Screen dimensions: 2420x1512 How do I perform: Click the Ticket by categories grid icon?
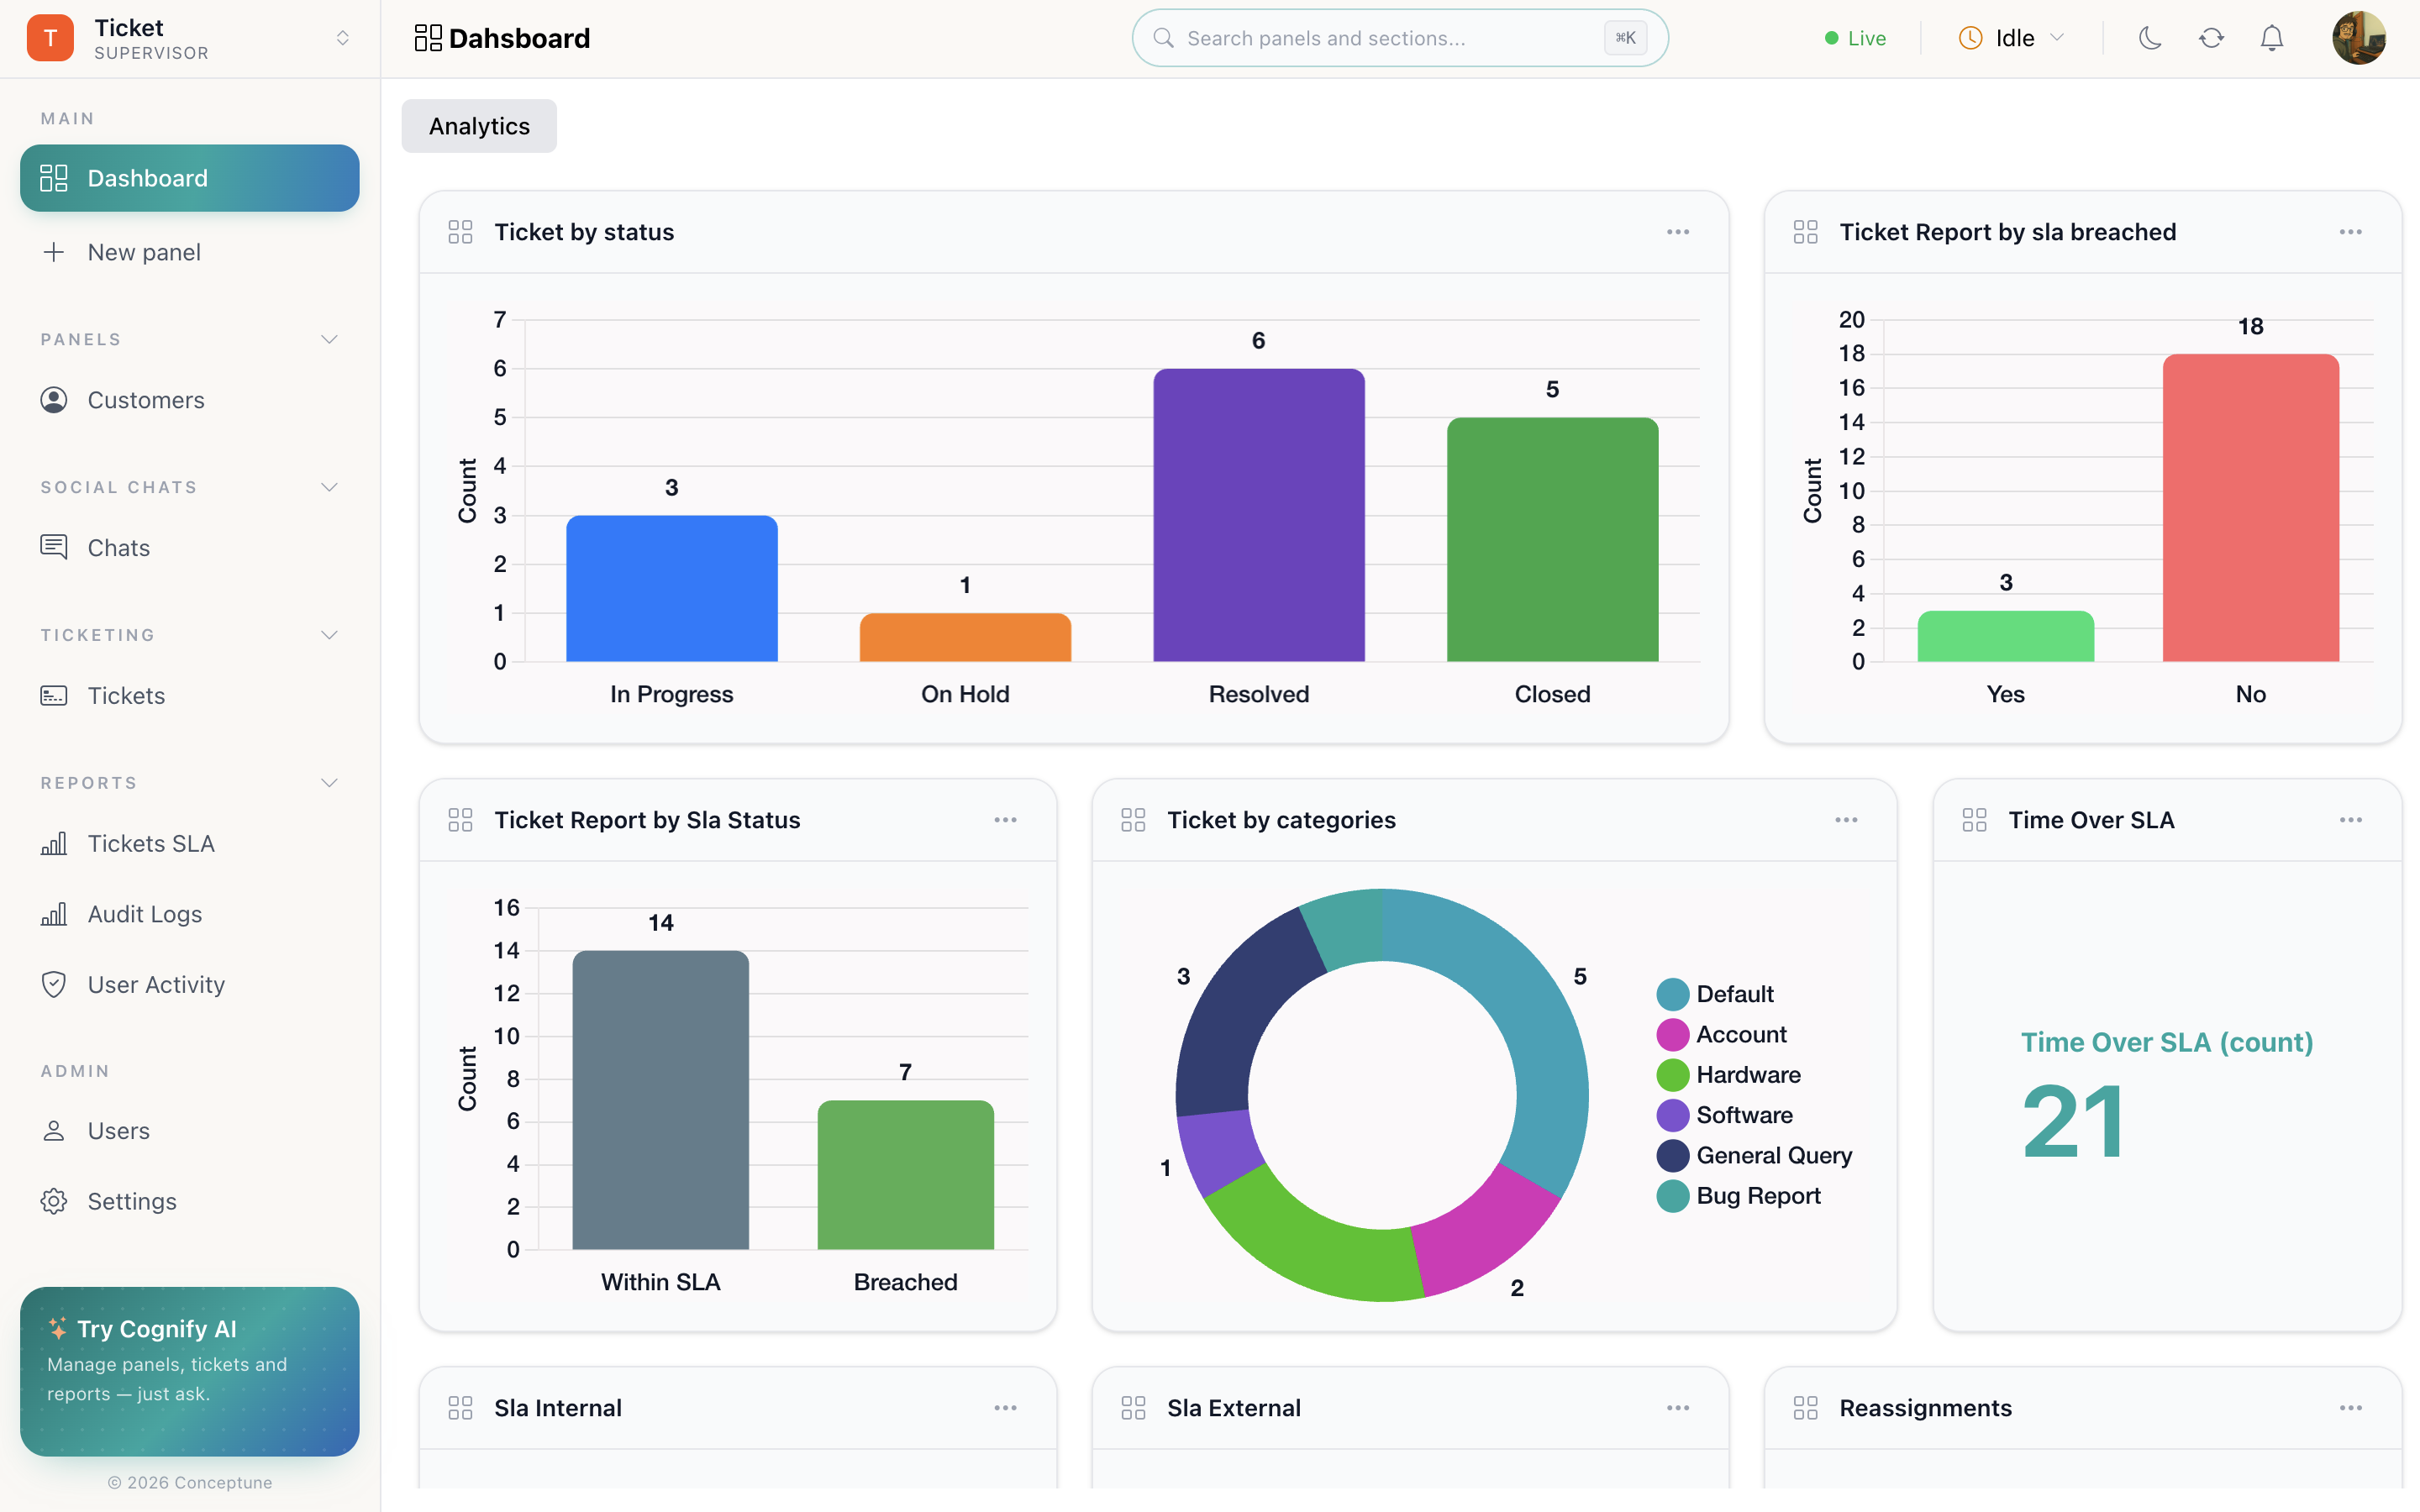click(1133, 820)
